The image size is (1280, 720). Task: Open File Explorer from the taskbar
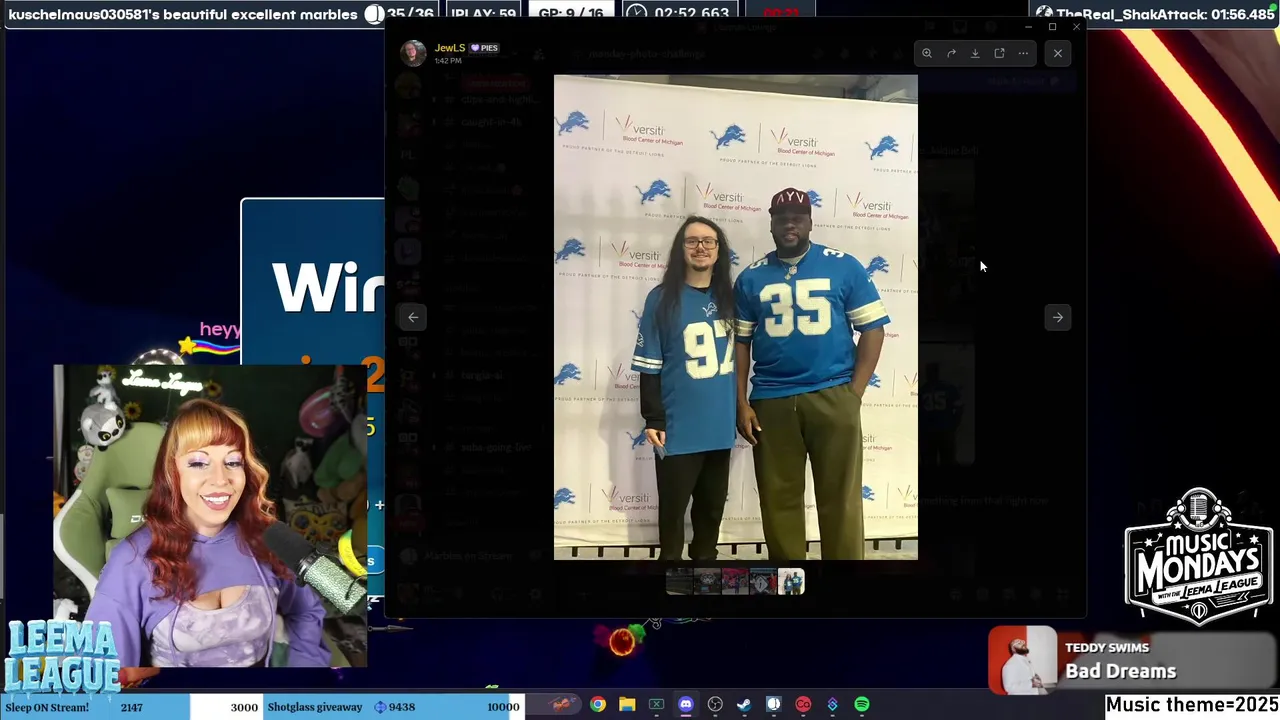pos(627,705)
